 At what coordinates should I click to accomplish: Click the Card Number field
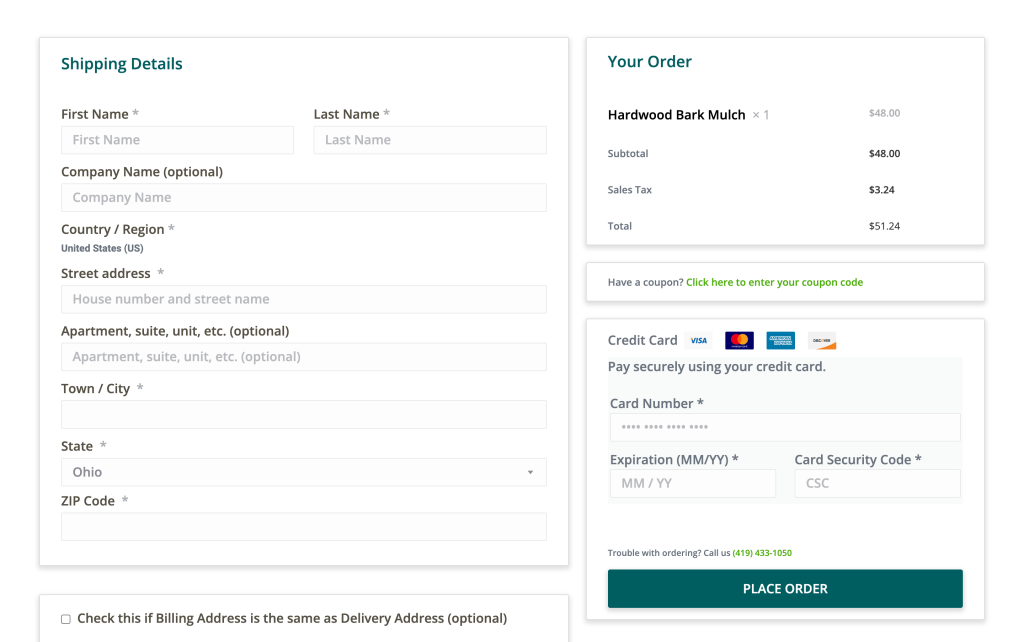[785, 427]
